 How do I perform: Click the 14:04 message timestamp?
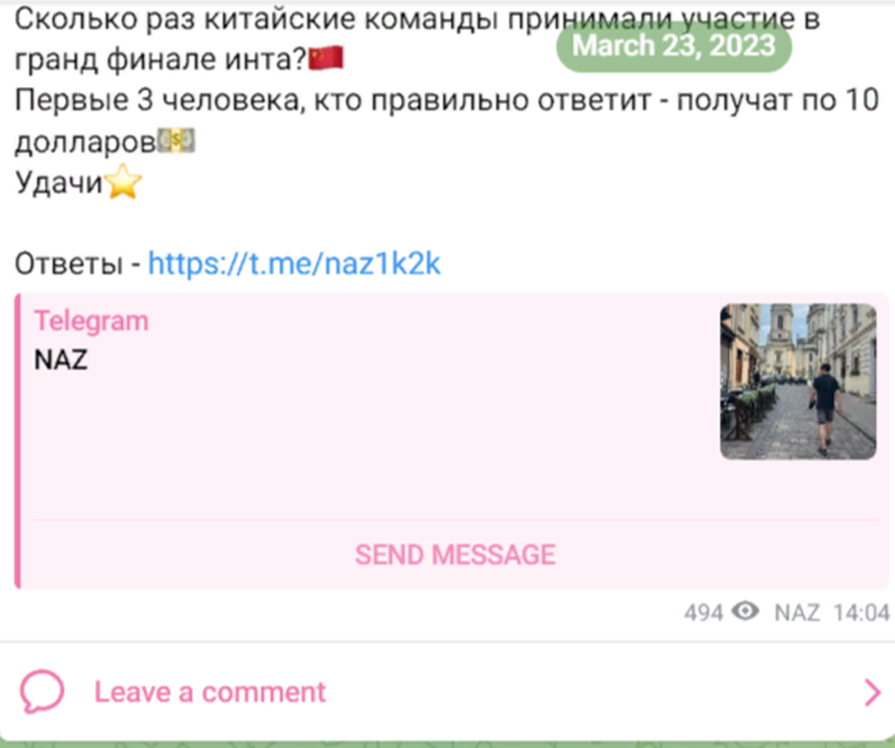(861, 613)
